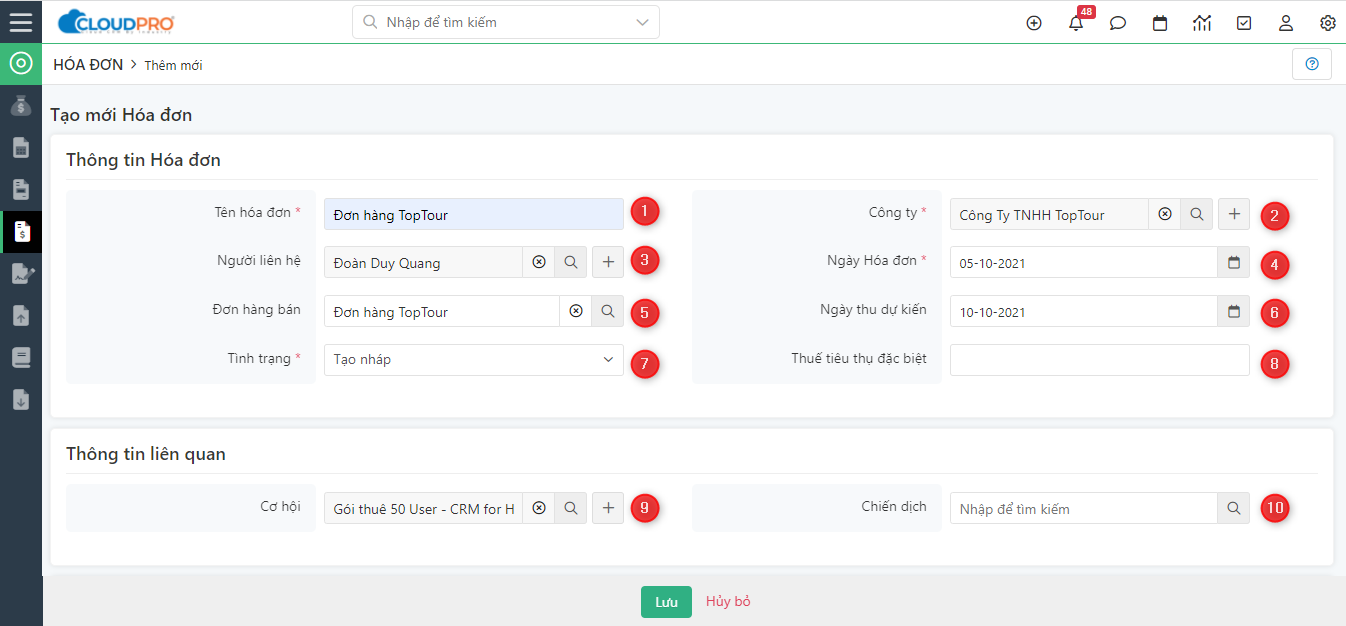Click the quick create plus icon

[x=1034, y=23]
